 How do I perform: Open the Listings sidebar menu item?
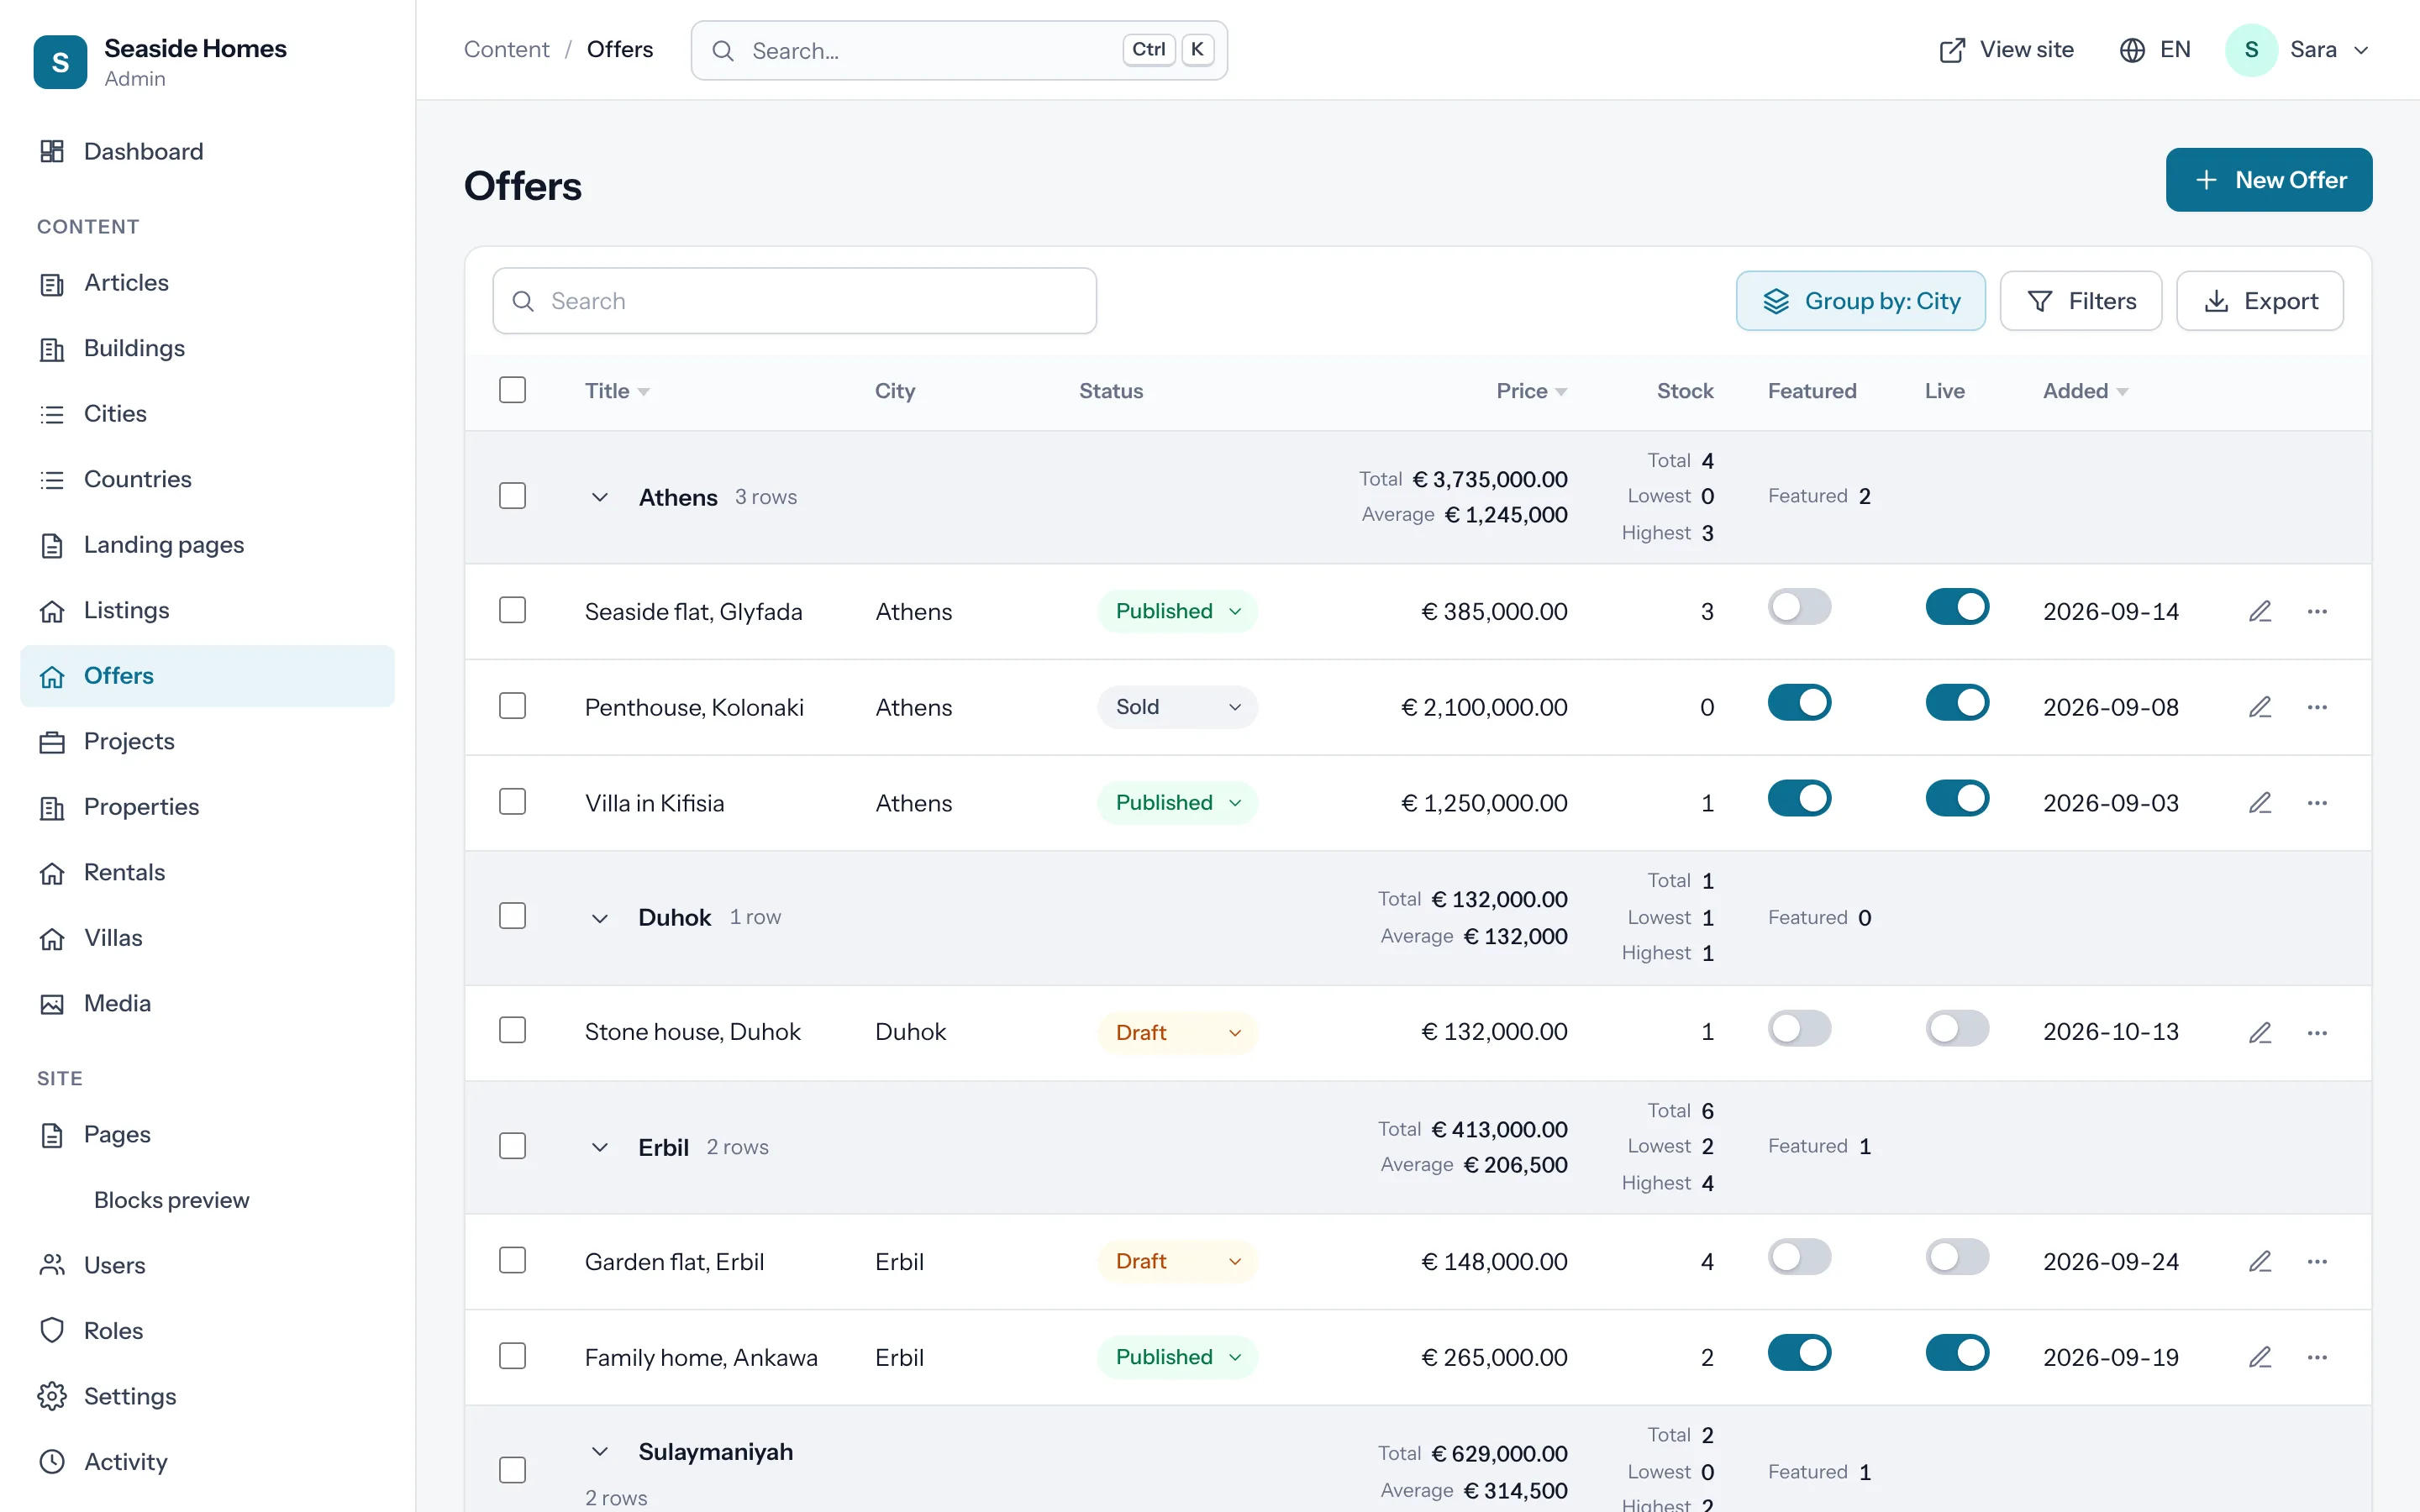pos(207,610)
